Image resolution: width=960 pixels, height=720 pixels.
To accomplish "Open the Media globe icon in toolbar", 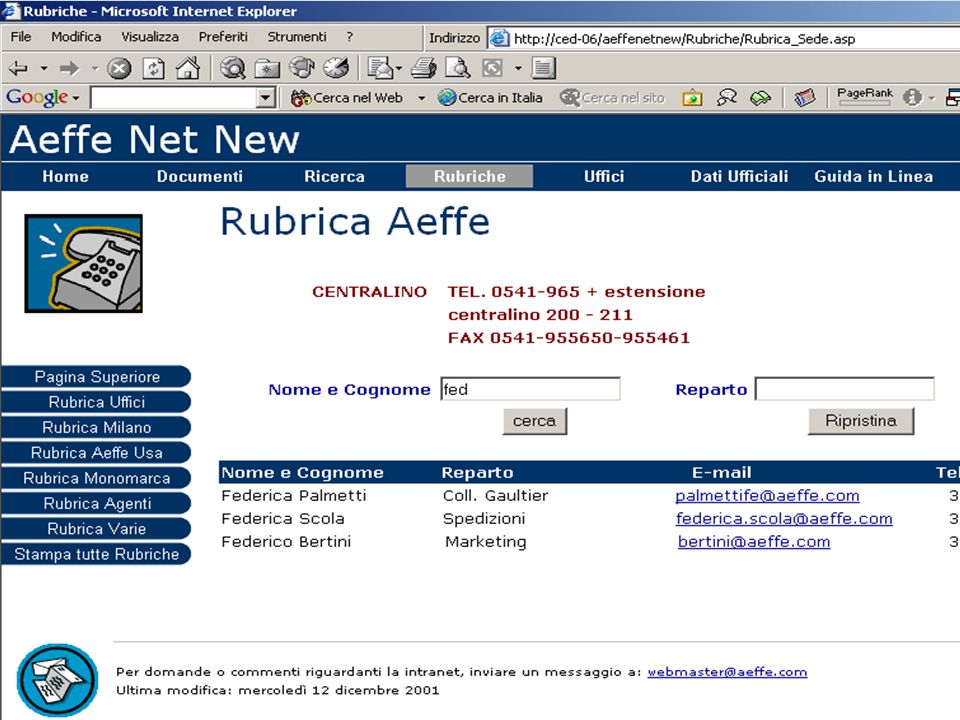I will [301, 68].
